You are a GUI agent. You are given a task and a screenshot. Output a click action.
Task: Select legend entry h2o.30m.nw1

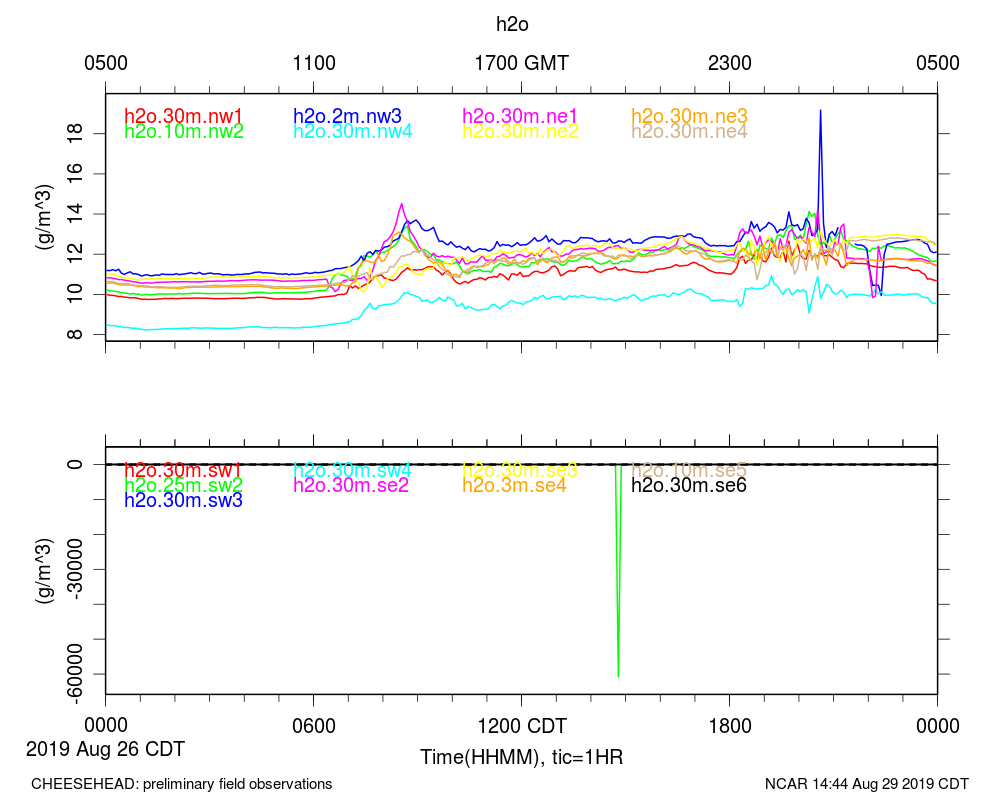(x=184, y=116)
